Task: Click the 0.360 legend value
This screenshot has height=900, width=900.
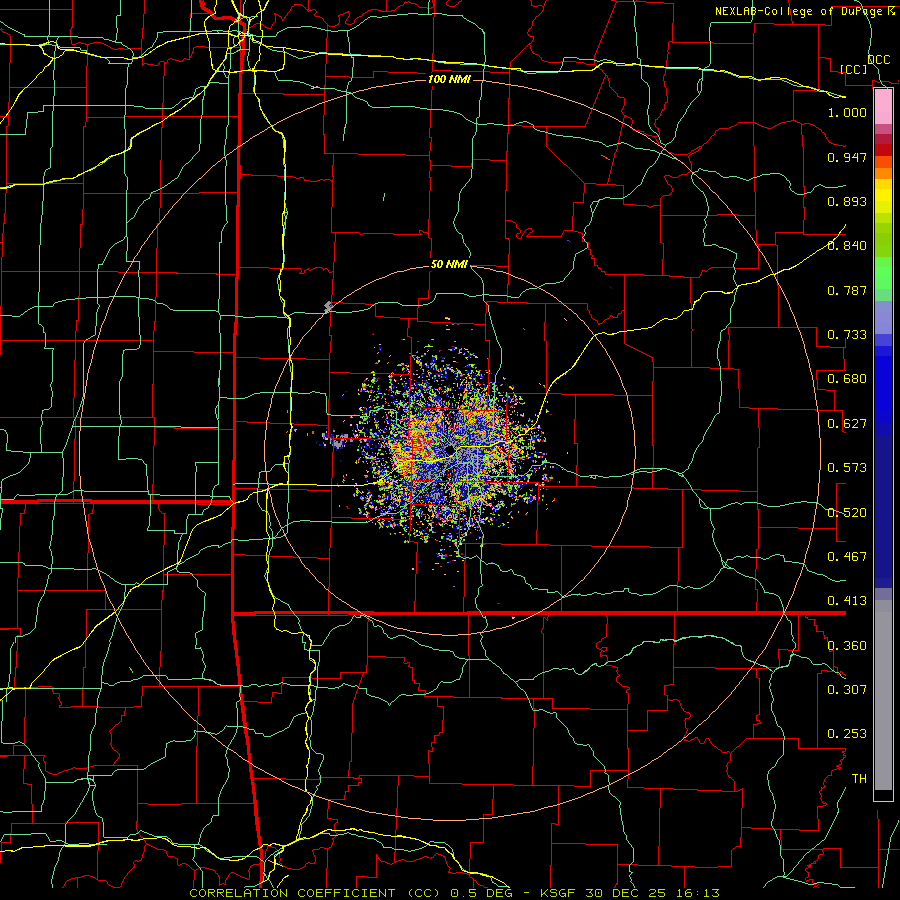Action: (x=847, y=646)
